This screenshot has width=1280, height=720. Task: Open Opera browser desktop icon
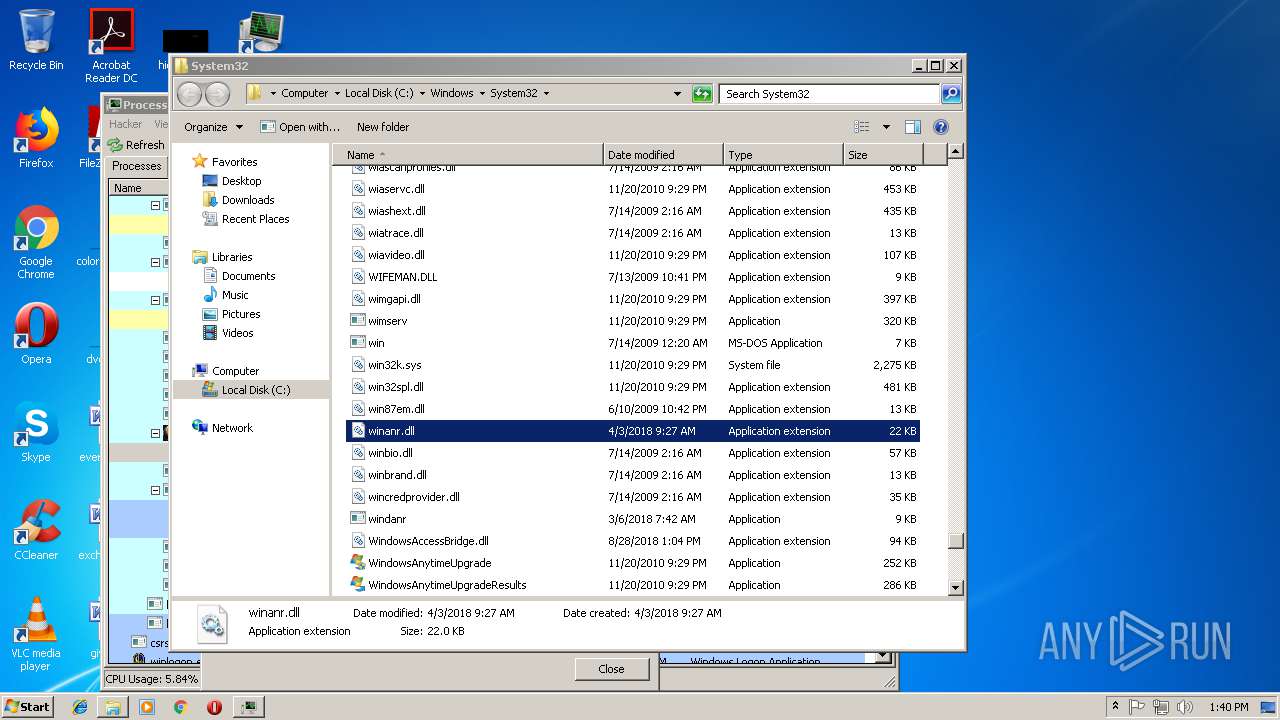pos(36,333)
